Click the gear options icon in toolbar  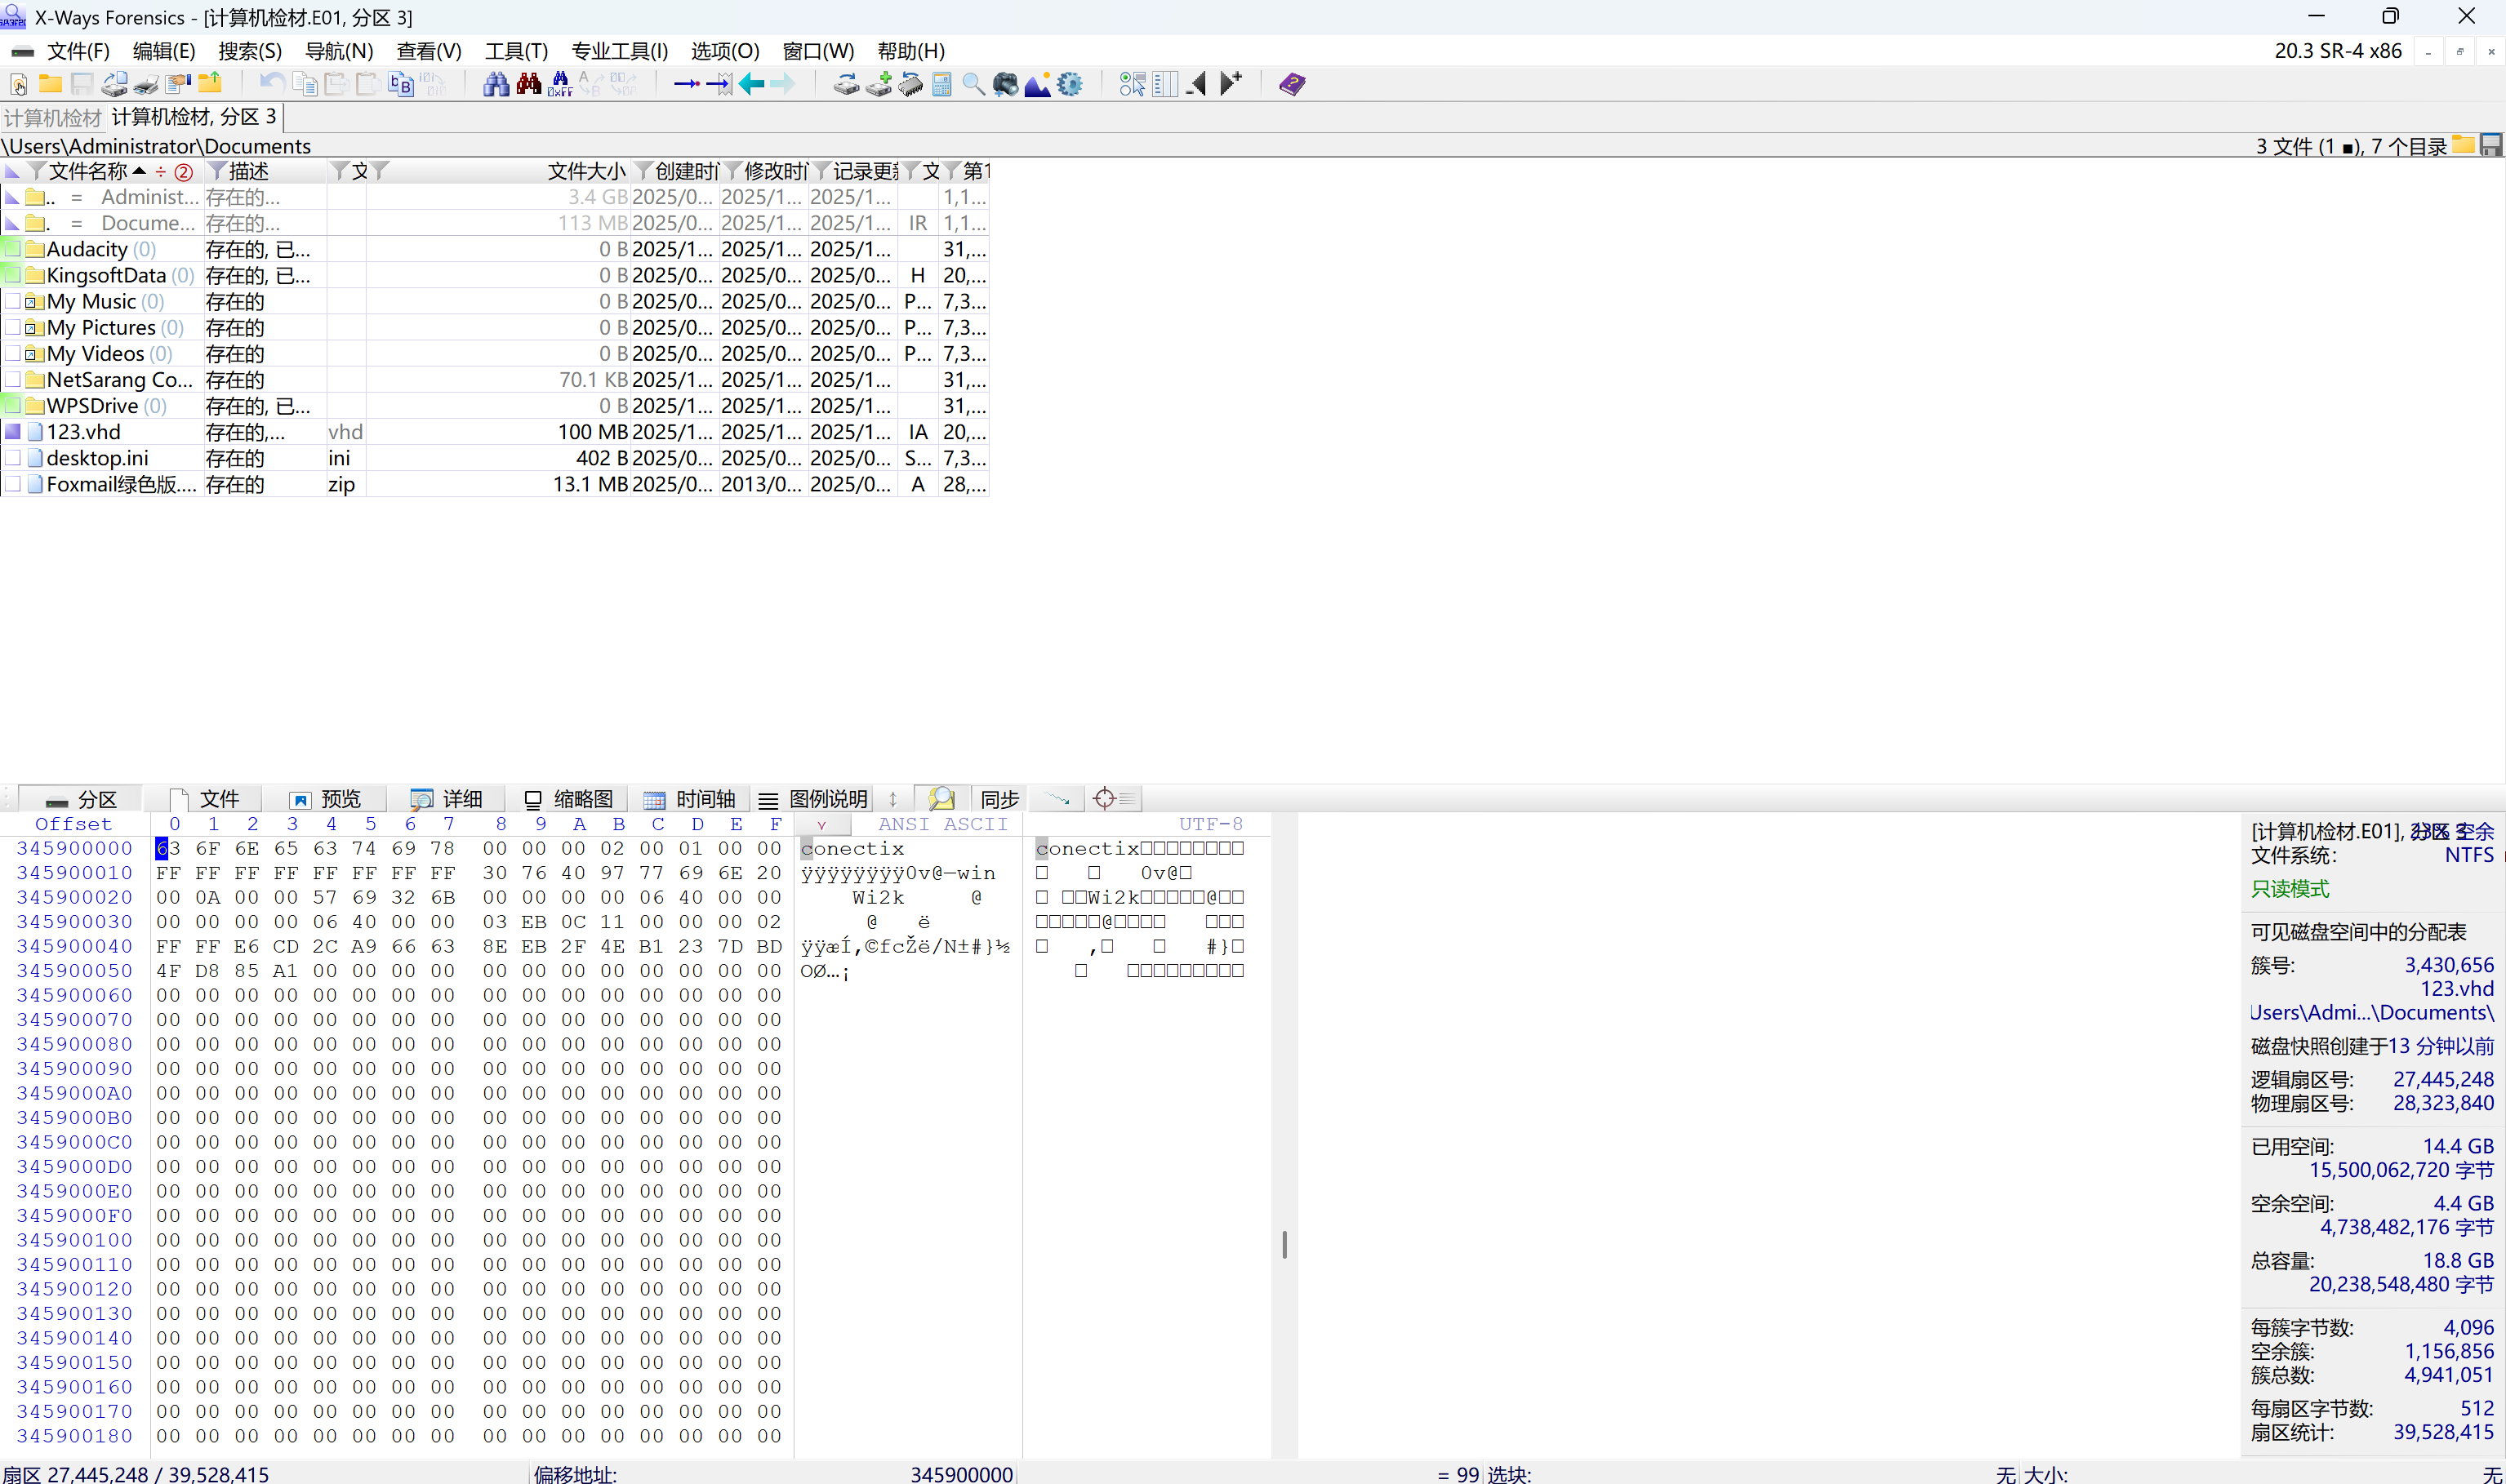(x=1069, y=84)
